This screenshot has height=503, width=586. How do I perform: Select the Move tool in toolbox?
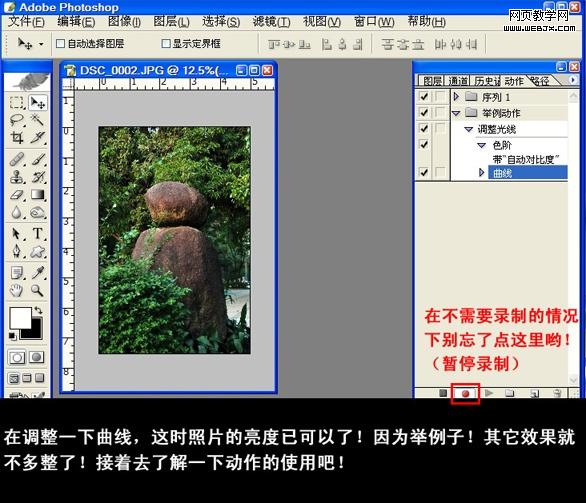click(38, 103)
